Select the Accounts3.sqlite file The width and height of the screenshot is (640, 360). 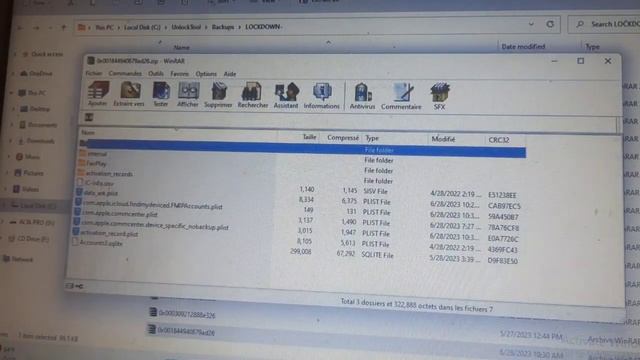click(x=97, y=242)
